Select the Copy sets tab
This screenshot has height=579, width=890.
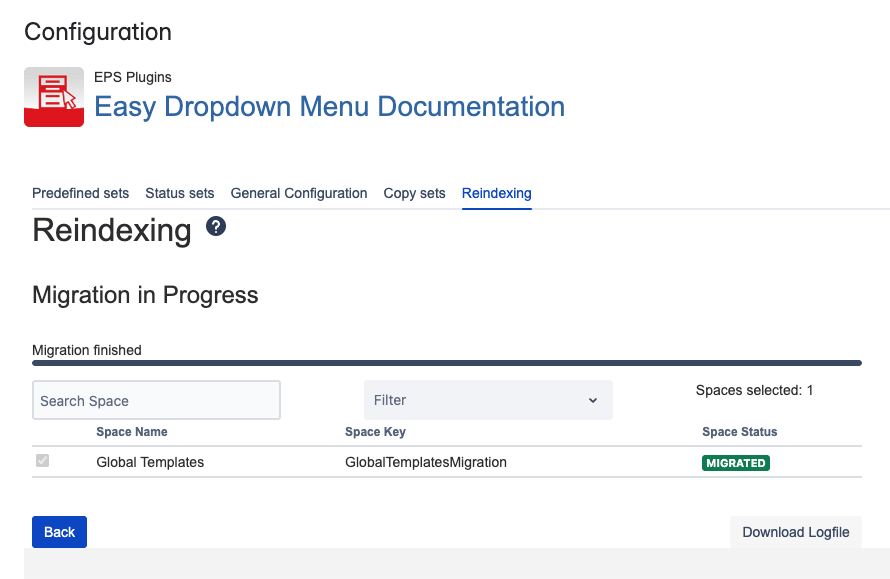pos(414,193)
